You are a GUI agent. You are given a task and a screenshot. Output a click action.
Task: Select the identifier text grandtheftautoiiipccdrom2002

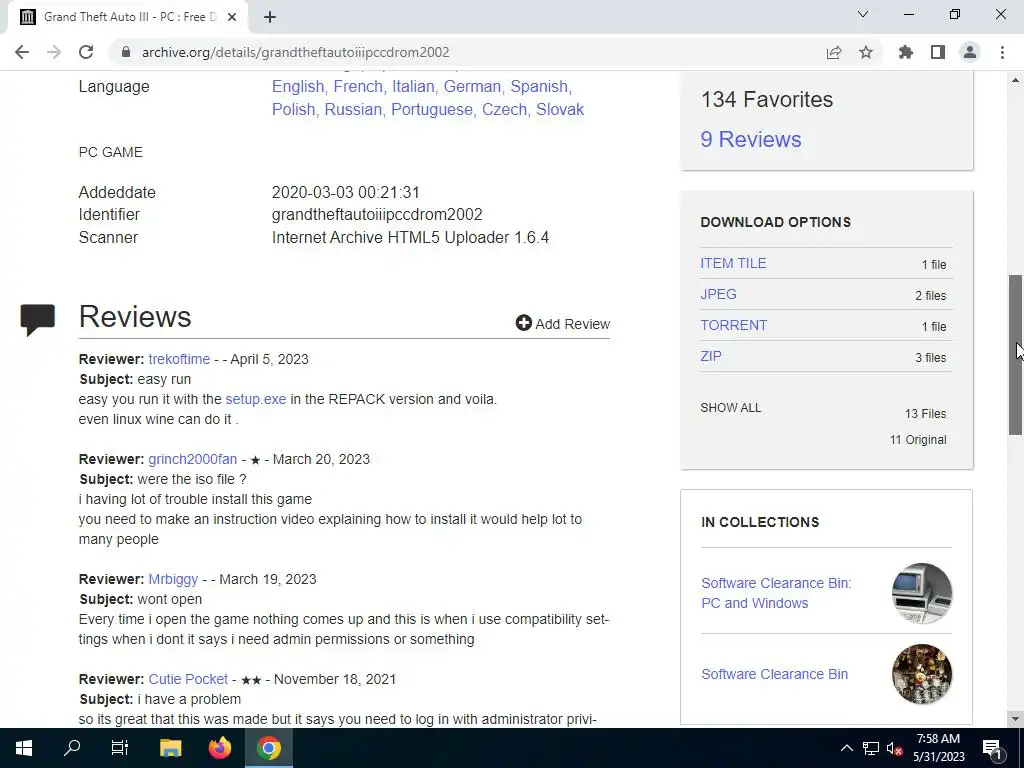point(377,214)
